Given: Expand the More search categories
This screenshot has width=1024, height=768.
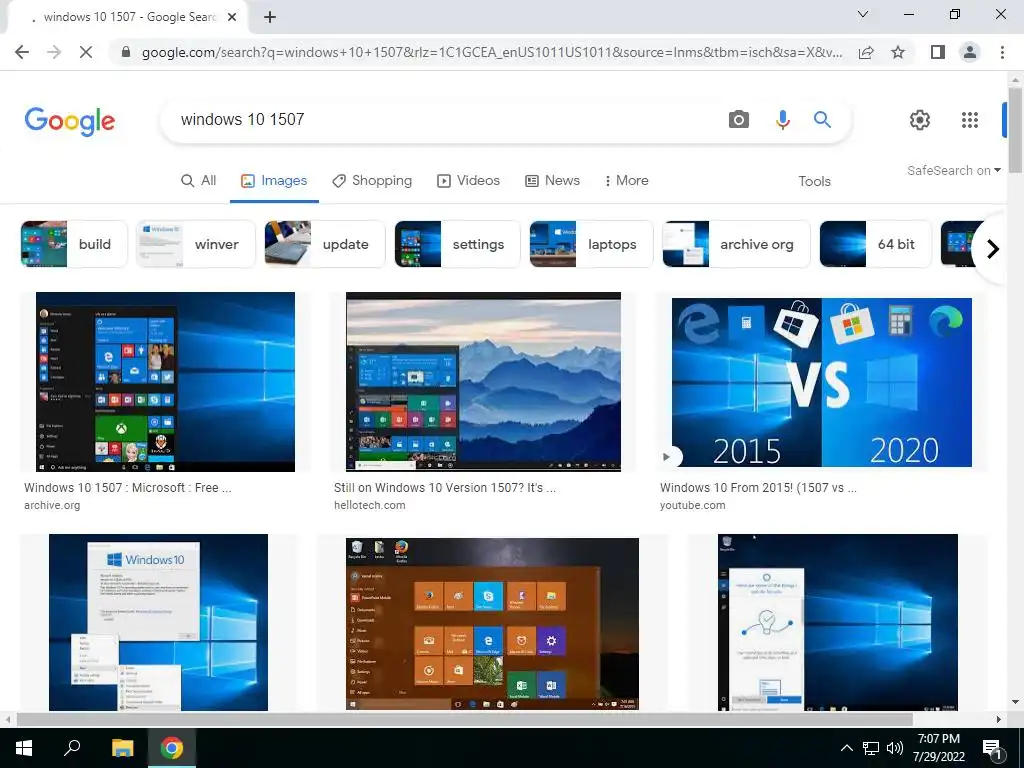Looking at the screenshot, I should point(626,181).
